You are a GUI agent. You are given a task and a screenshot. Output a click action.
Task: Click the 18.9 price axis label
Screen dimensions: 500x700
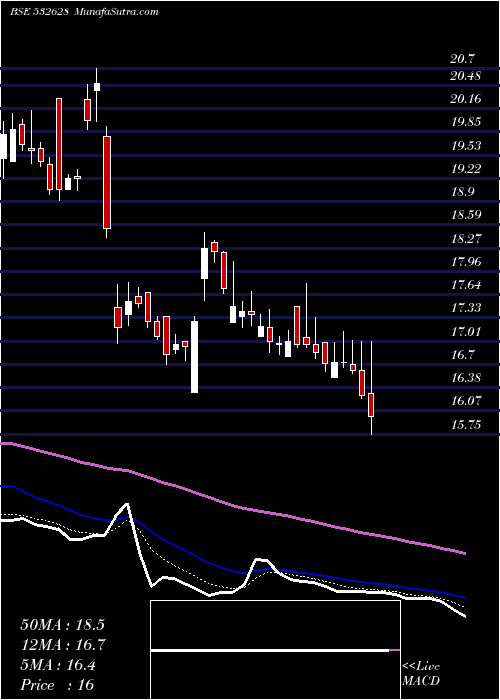point(463,192)
